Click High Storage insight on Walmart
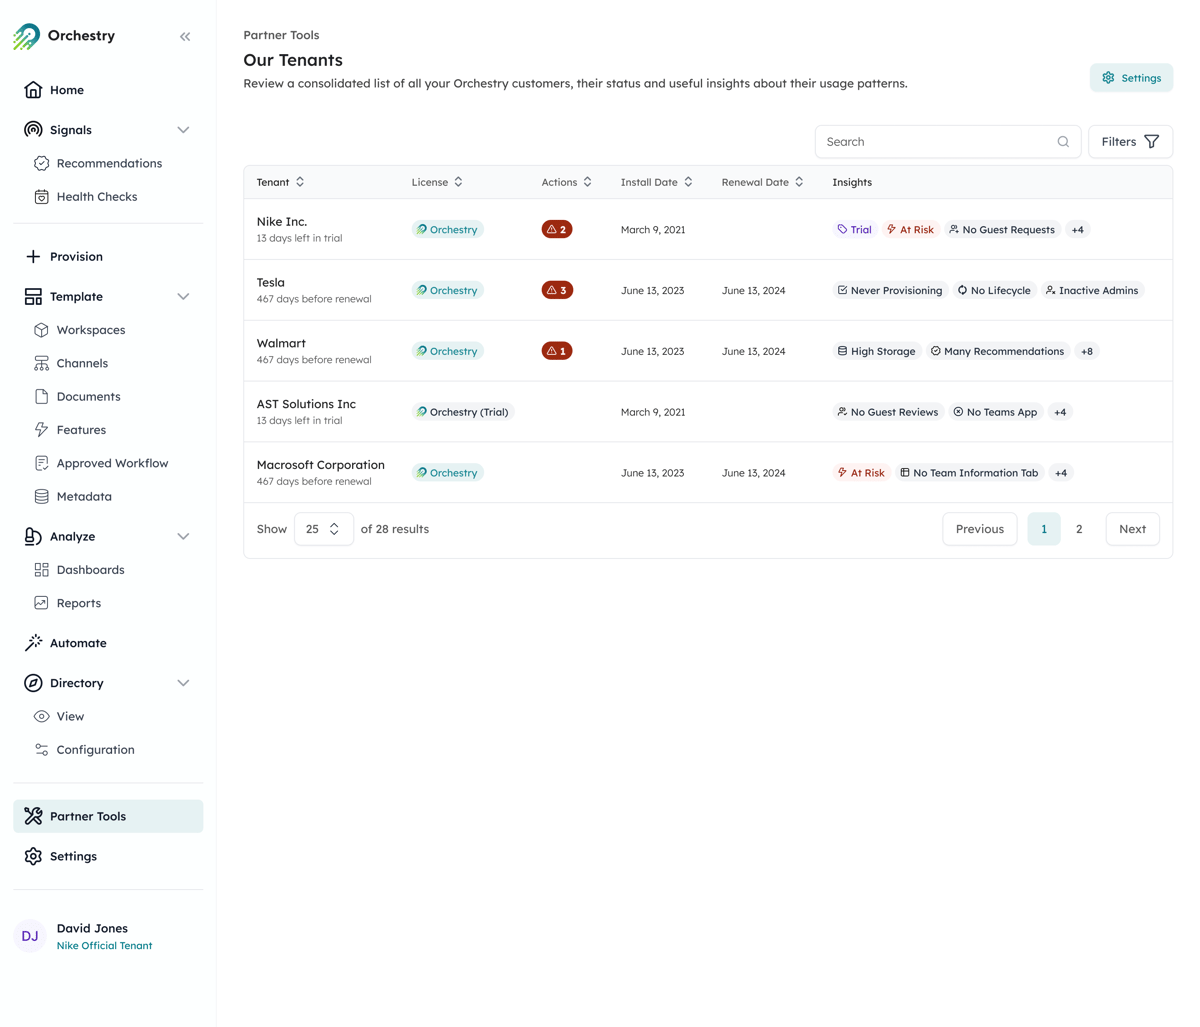 (x=876, y=351)
